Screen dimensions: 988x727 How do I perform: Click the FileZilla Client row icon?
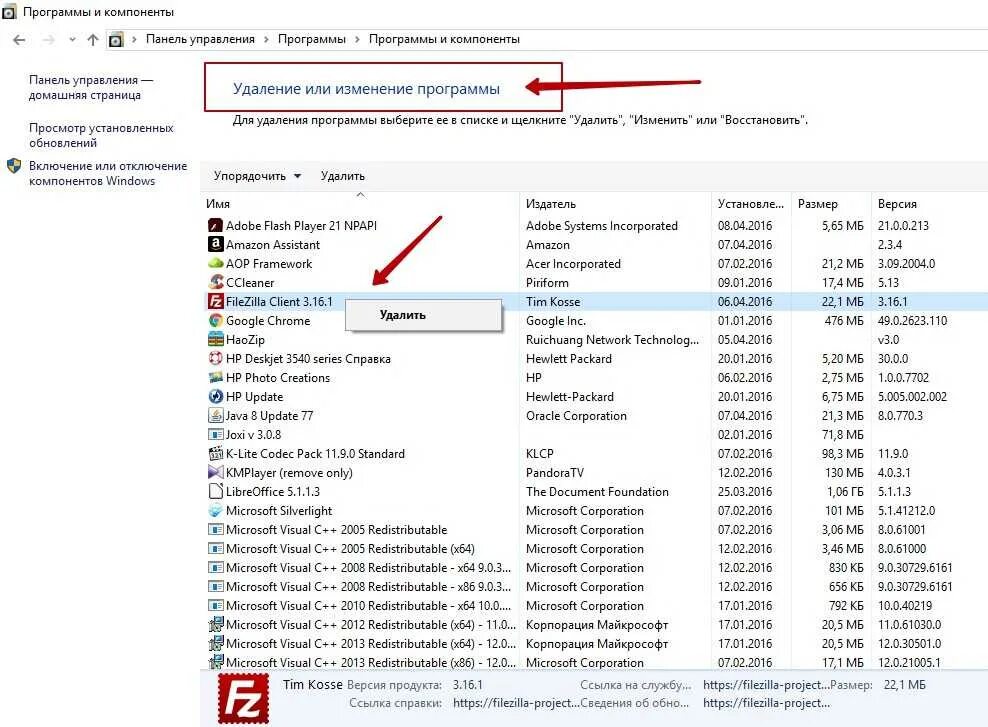pyautogui.click(x=215, y=301)
